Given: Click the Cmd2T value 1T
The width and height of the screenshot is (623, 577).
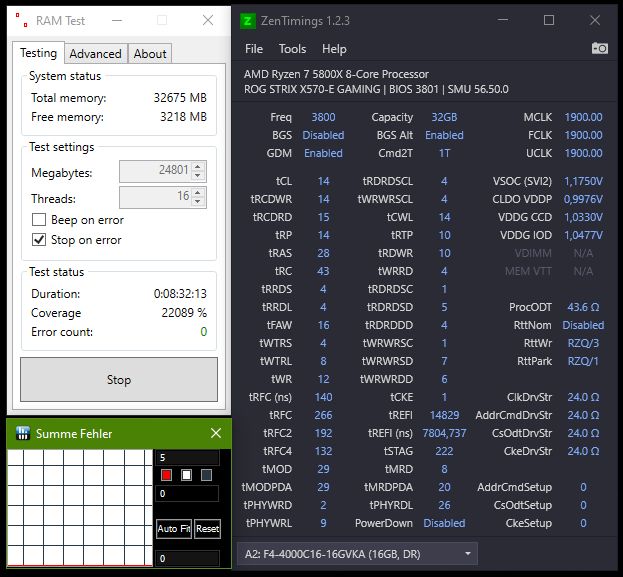Looking at the screenshot, I should 444,153.
